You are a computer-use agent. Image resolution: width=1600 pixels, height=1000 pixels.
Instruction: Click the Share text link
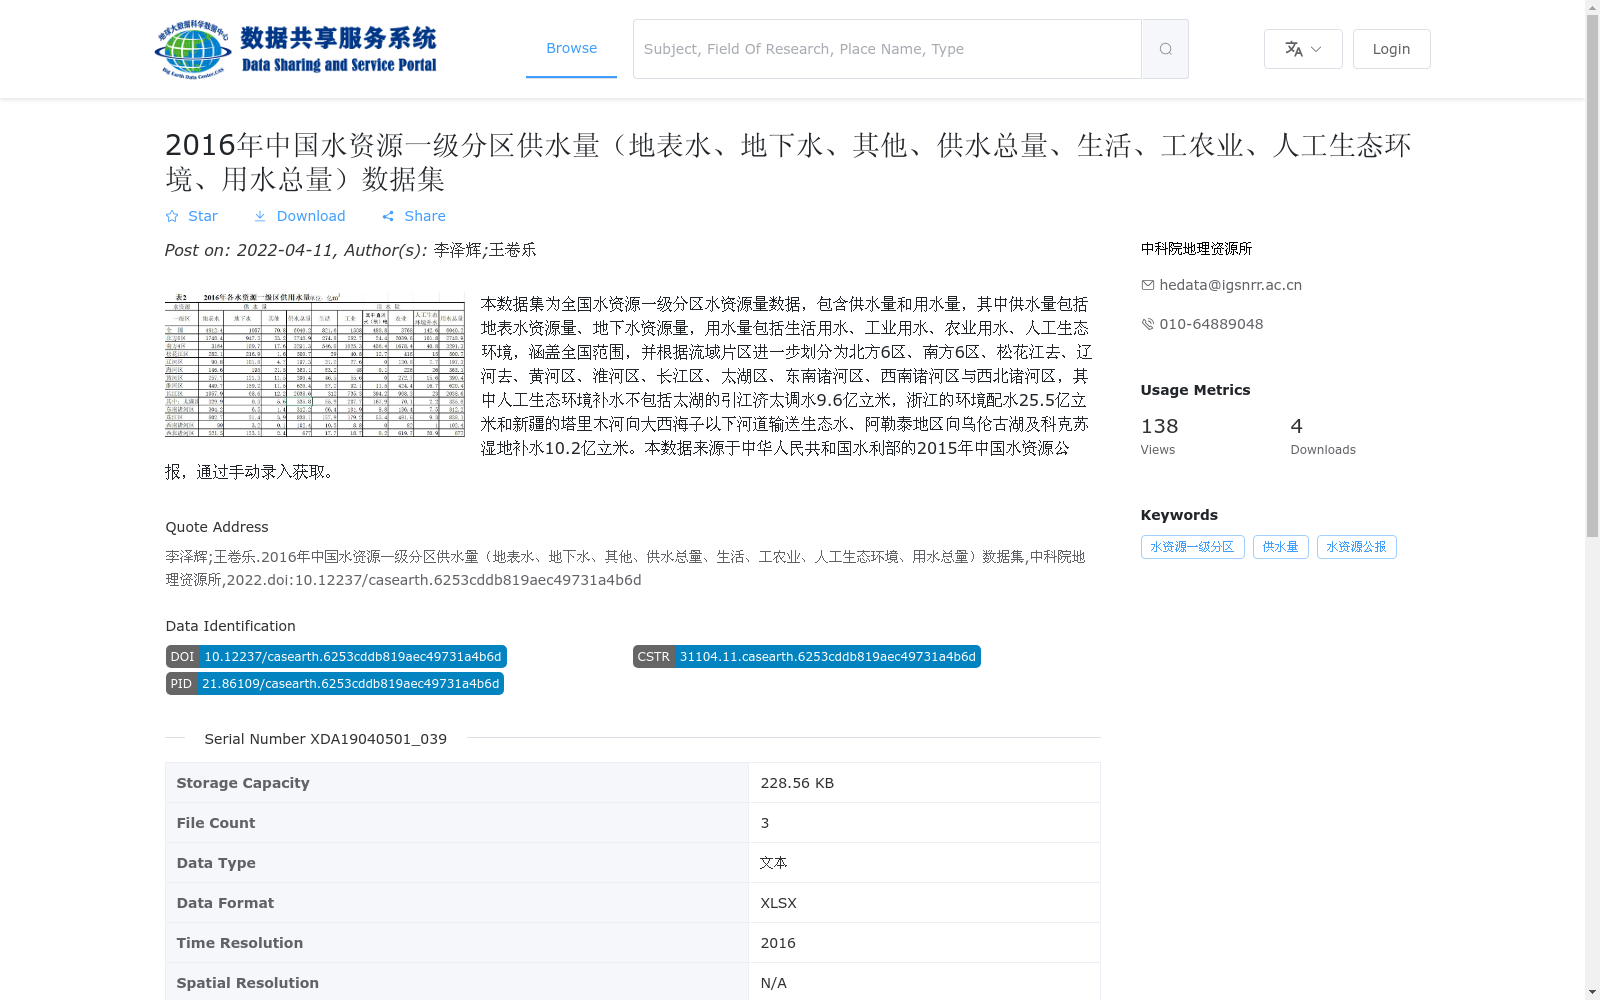tap(425, 216)
